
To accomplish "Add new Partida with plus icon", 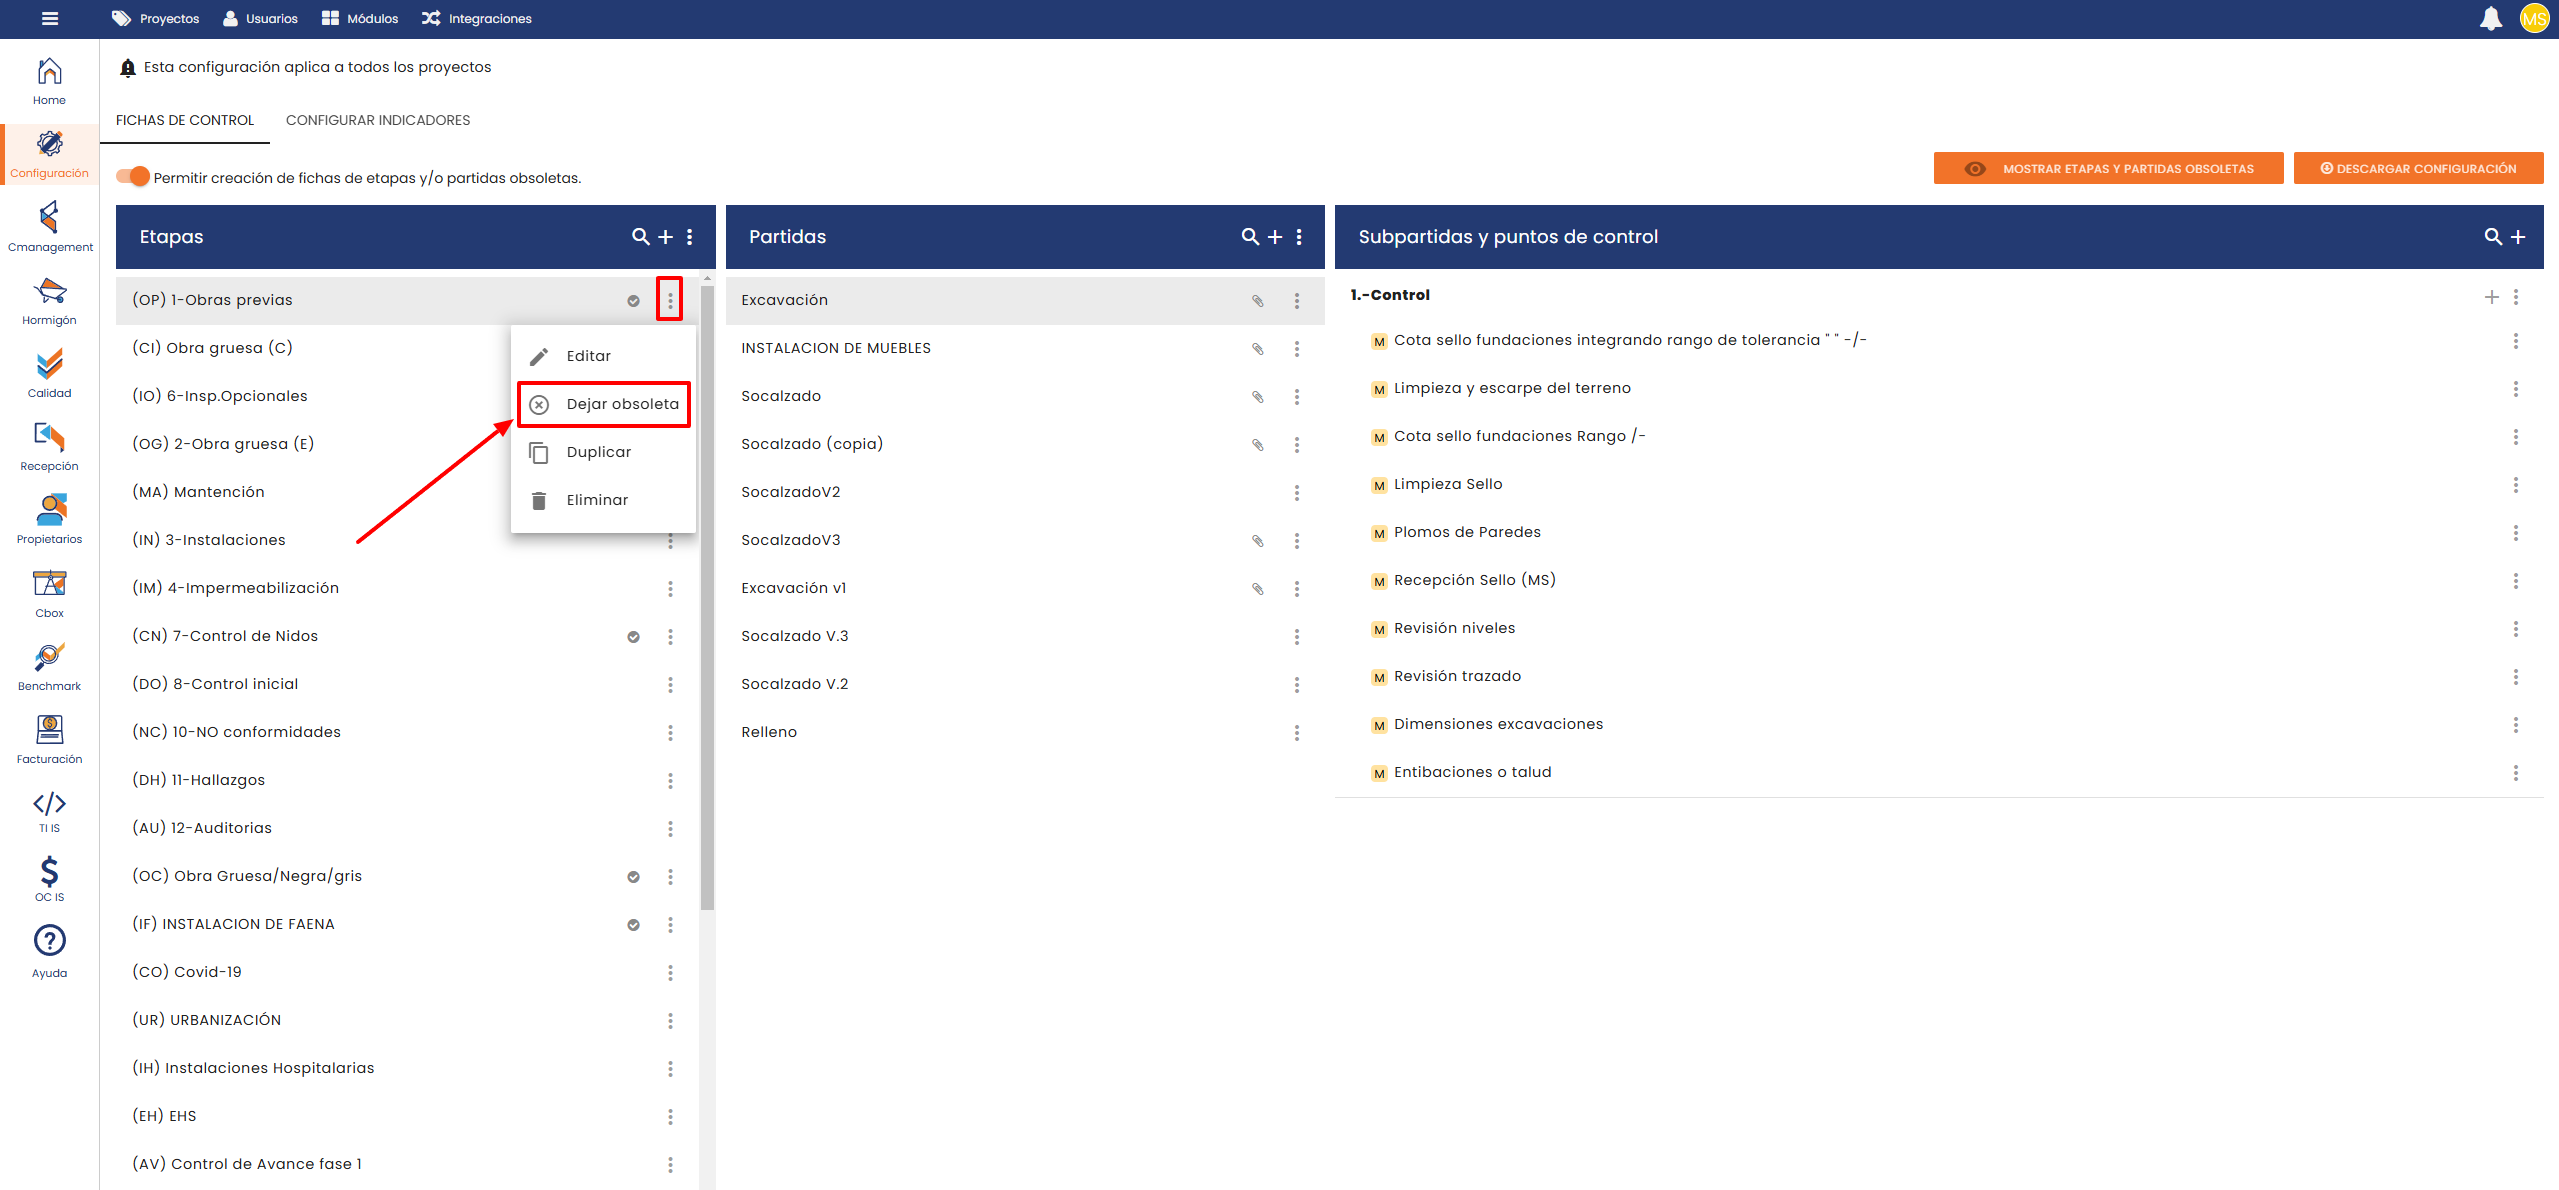I will [x=1274, y=237].
